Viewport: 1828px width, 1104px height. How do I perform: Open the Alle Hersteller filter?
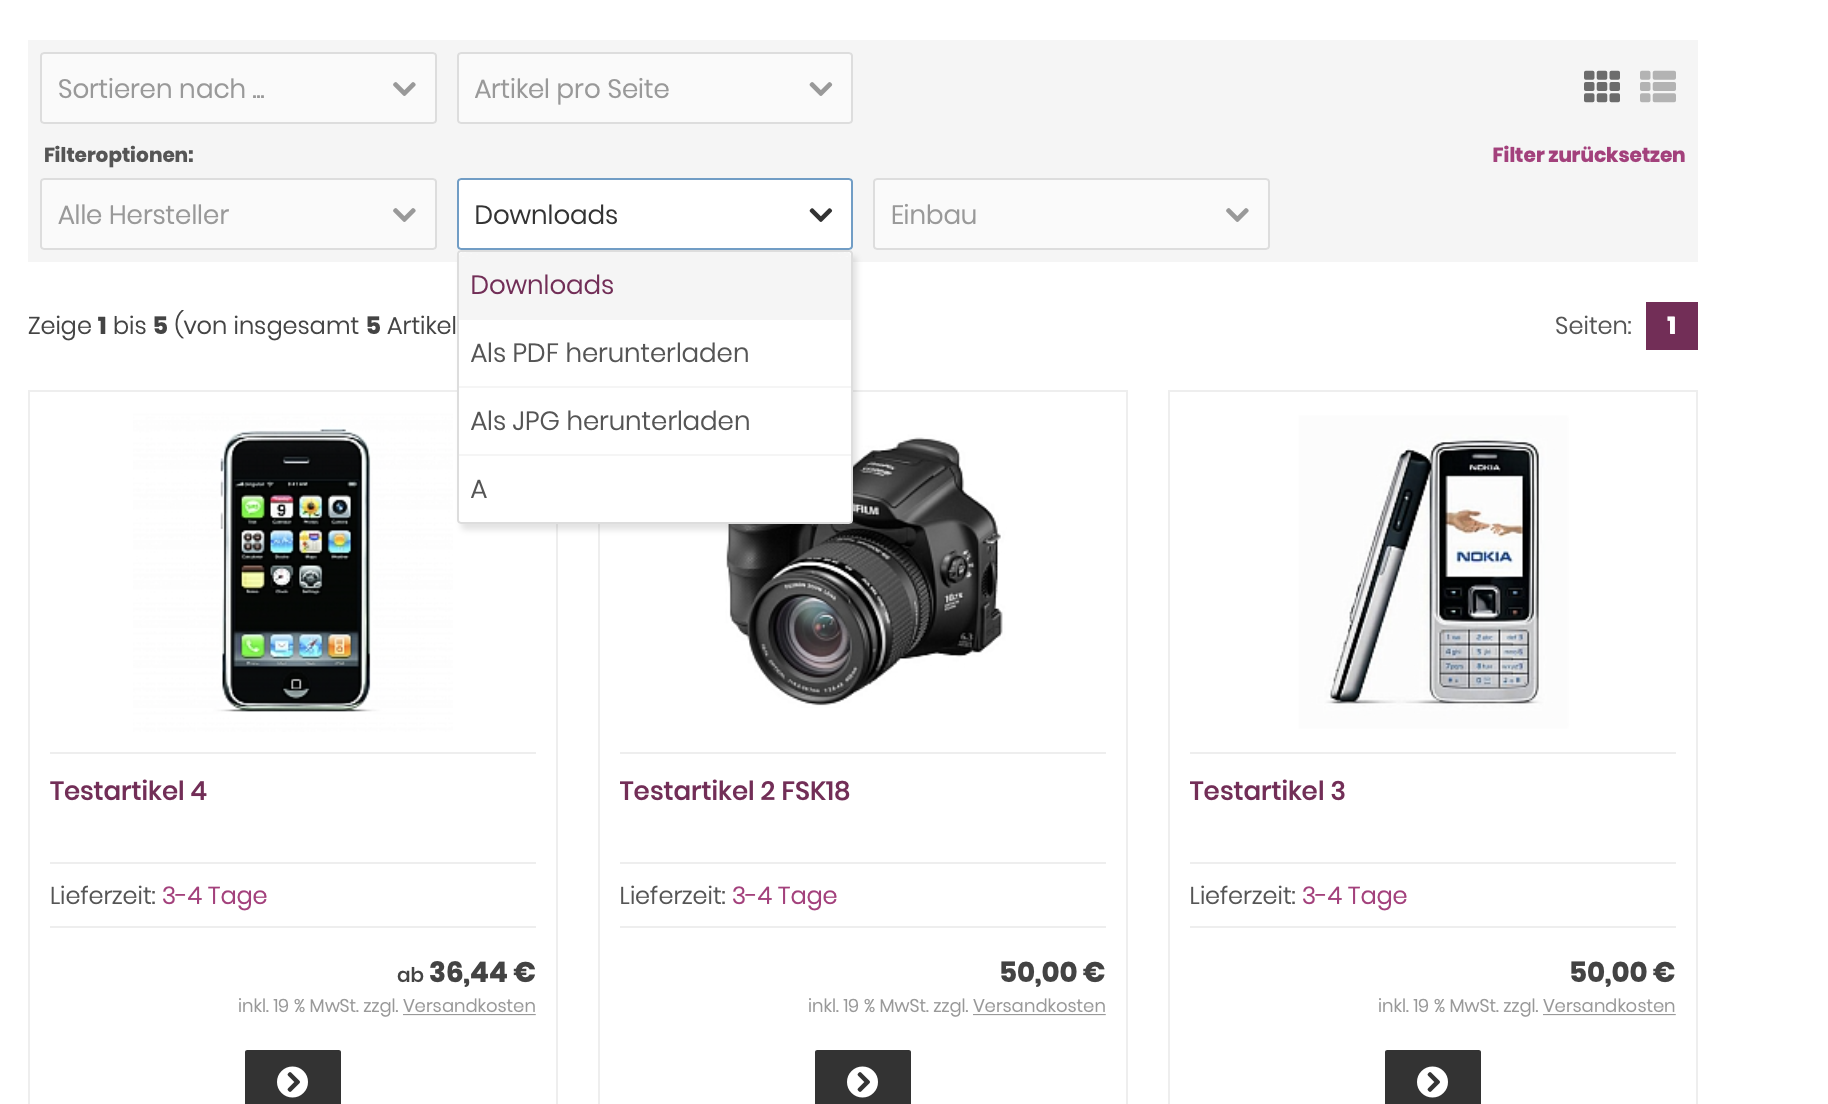click(238, 215)
